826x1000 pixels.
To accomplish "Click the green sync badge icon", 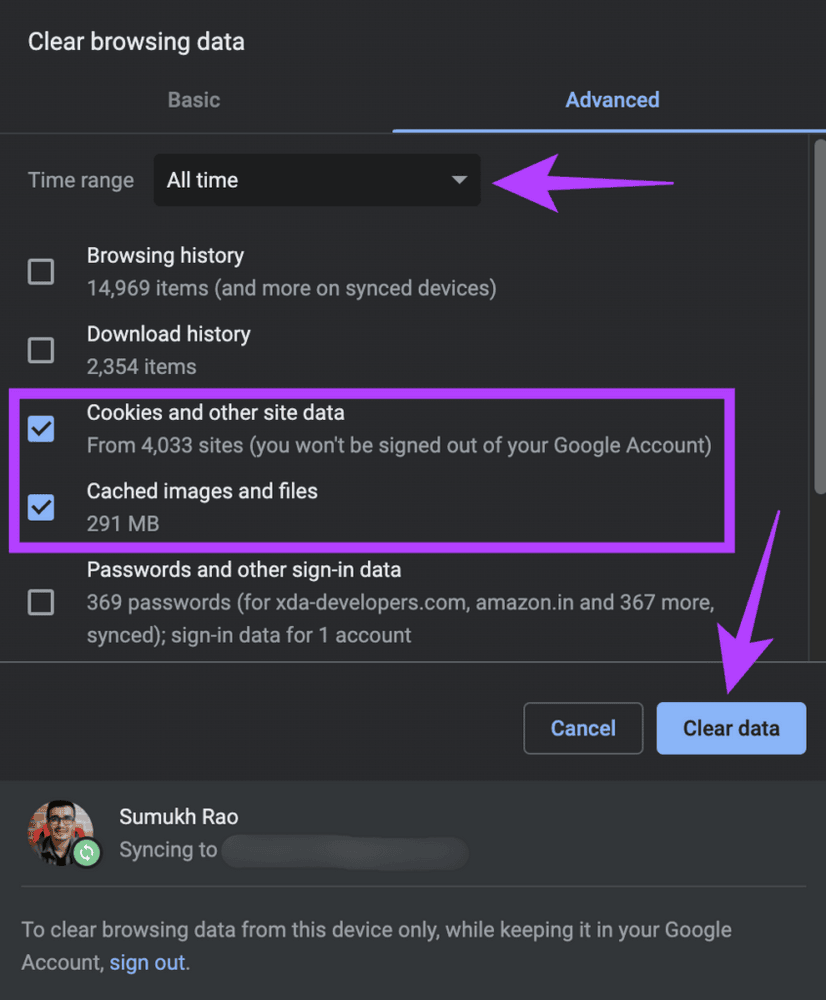I will coord(87,853).
